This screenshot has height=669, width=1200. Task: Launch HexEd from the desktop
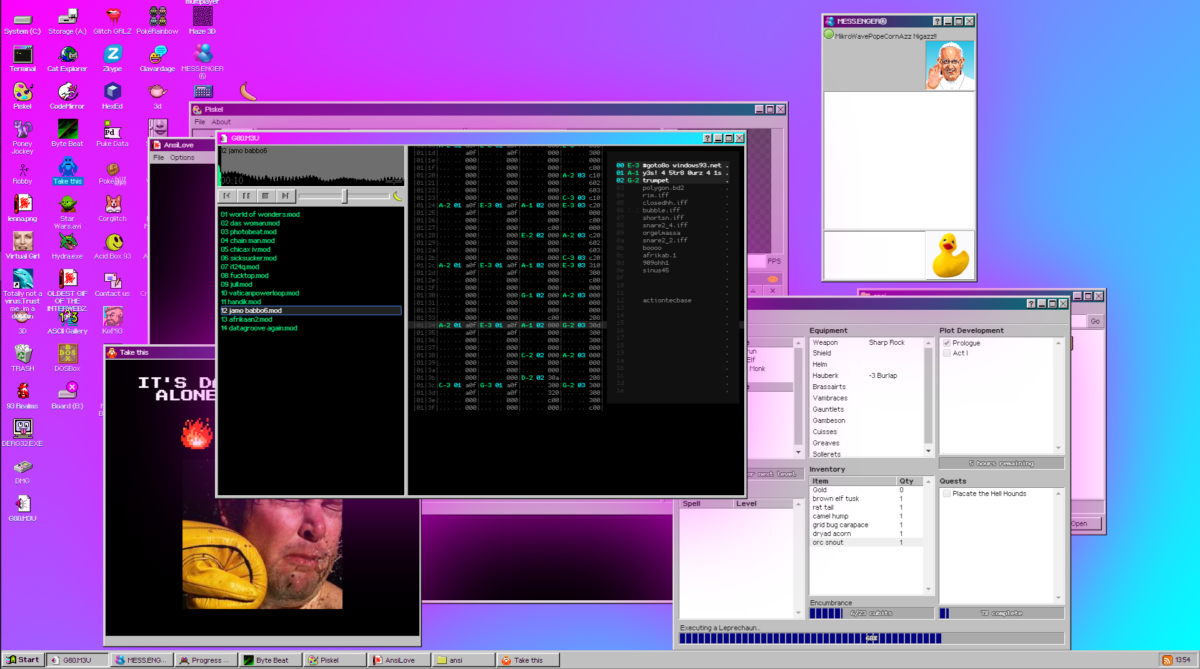click(x=112, y=95)
